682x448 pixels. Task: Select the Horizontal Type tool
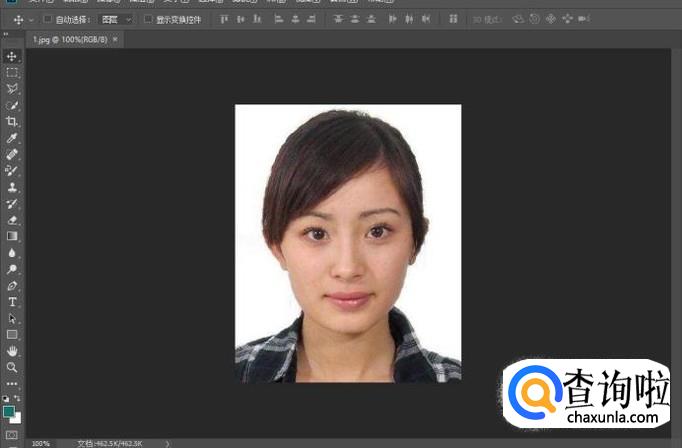tap(12, 301)
